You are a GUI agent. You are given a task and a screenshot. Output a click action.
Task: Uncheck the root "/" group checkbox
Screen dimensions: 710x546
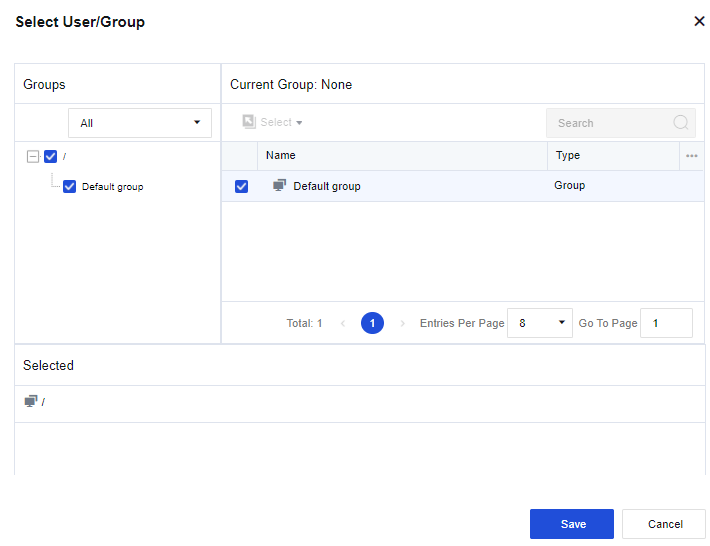(x=51, y=156)
